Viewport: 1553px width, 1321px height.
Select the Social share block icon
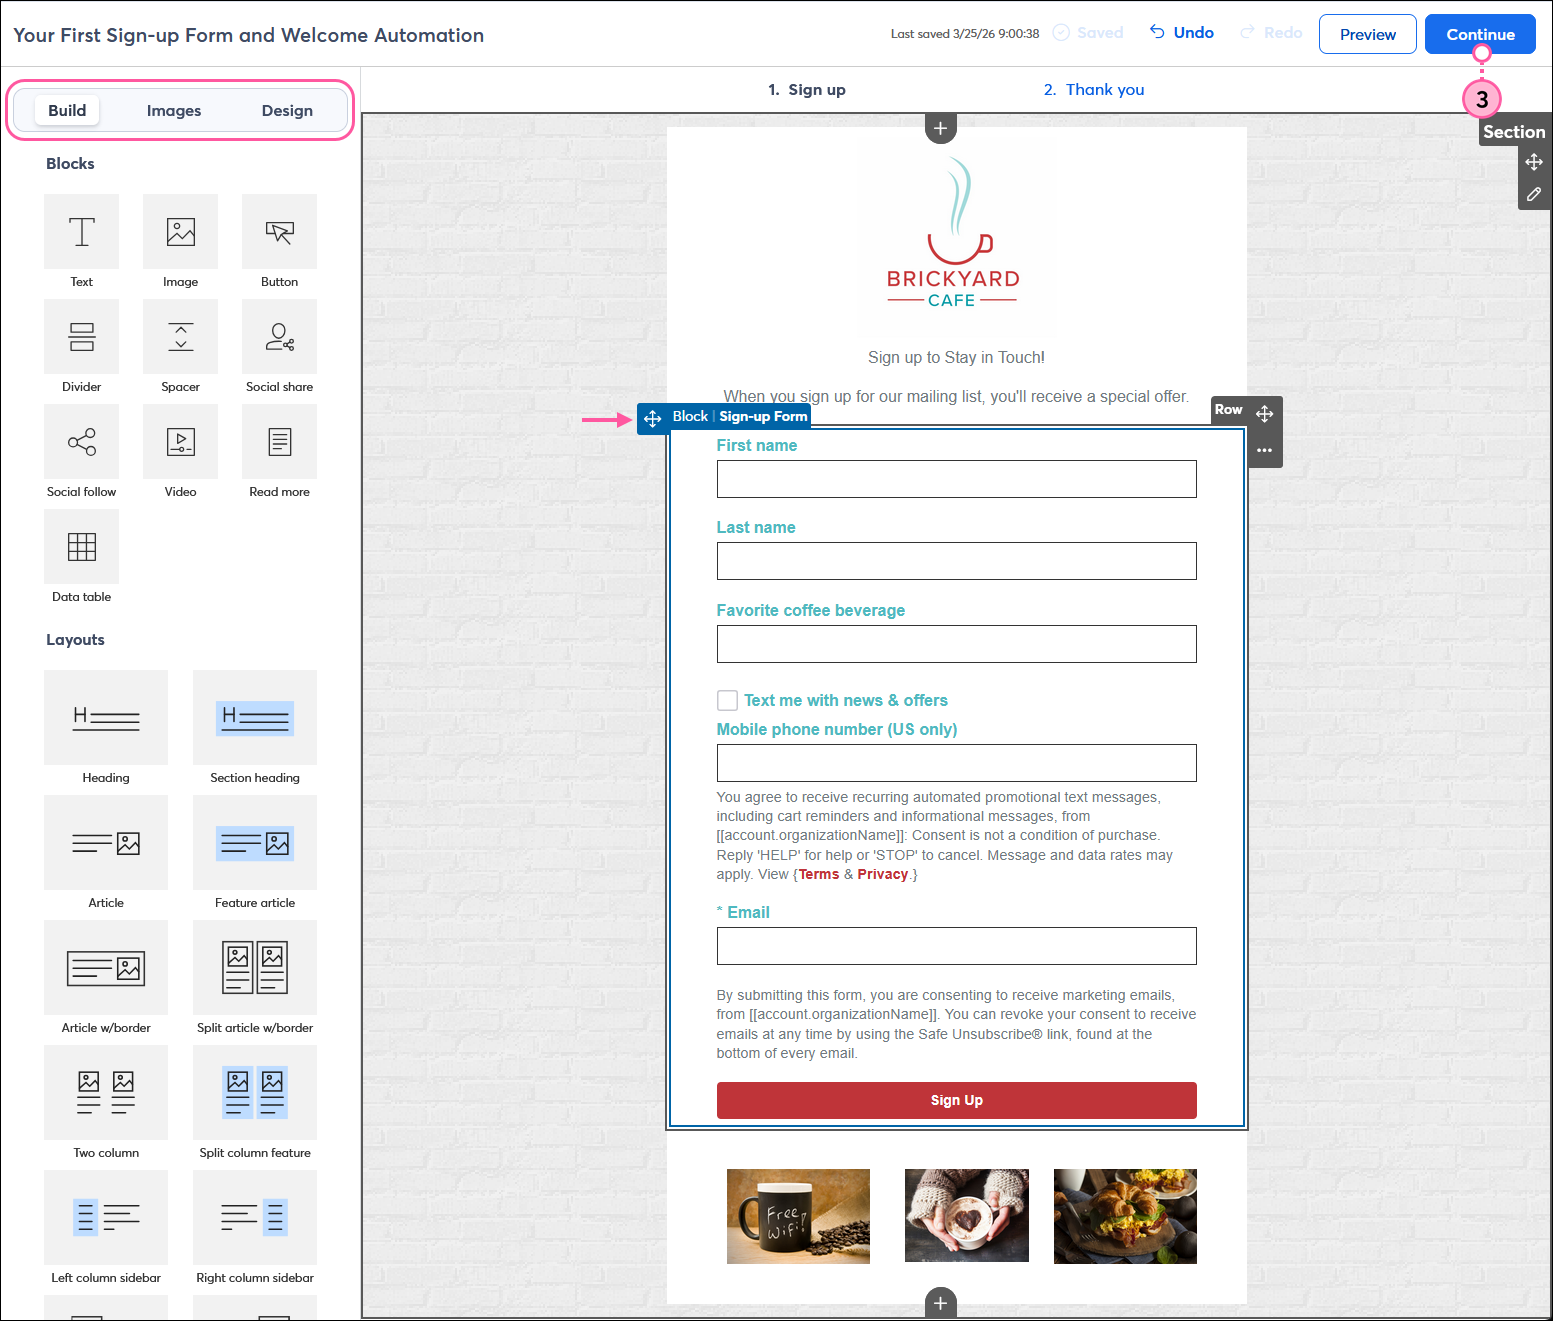(x=279, y=337)
